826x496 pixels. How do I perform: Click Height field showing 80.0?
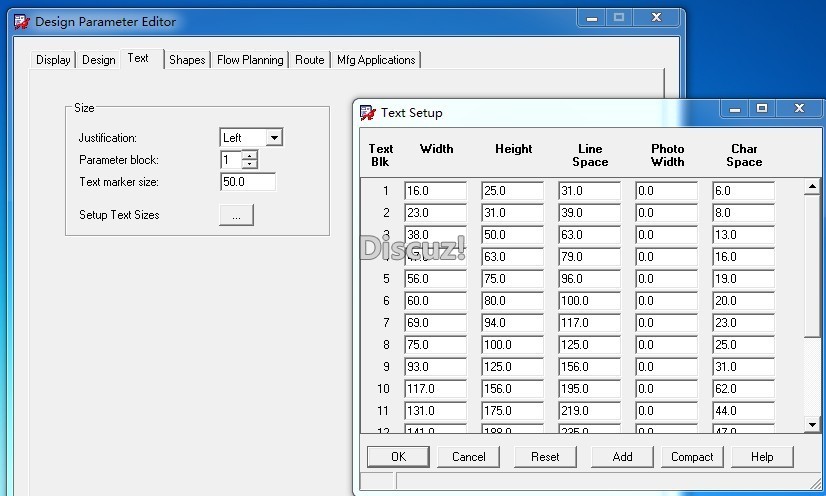512,301
